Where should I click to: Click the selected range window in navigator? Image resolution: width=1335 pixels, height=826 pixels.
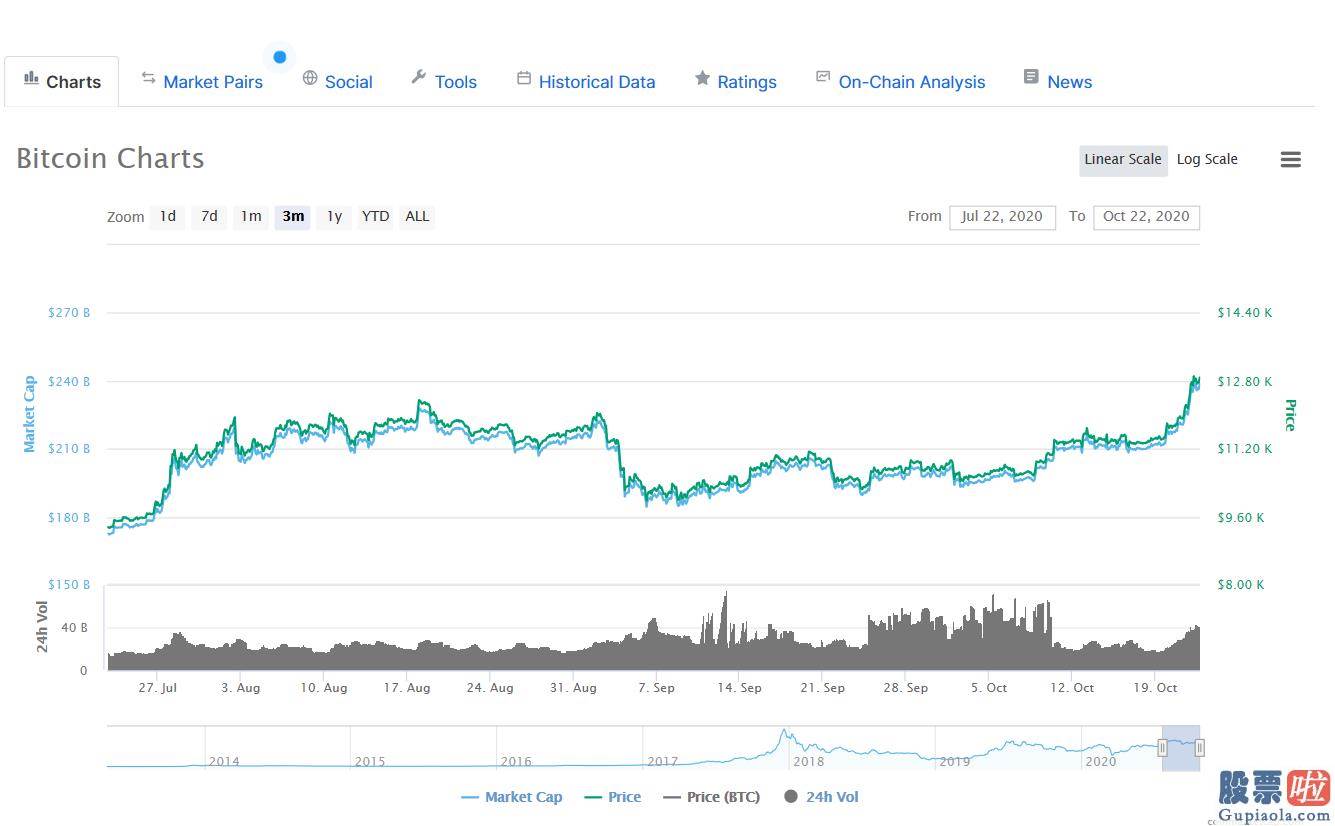[1181, 748]
